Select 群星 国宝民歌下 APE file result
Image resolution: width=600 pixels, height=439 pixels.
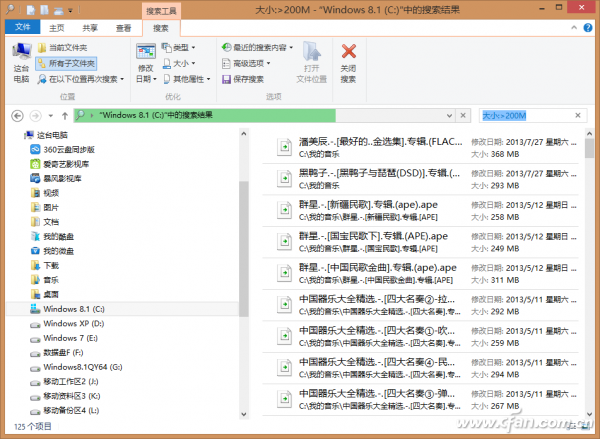420,242
